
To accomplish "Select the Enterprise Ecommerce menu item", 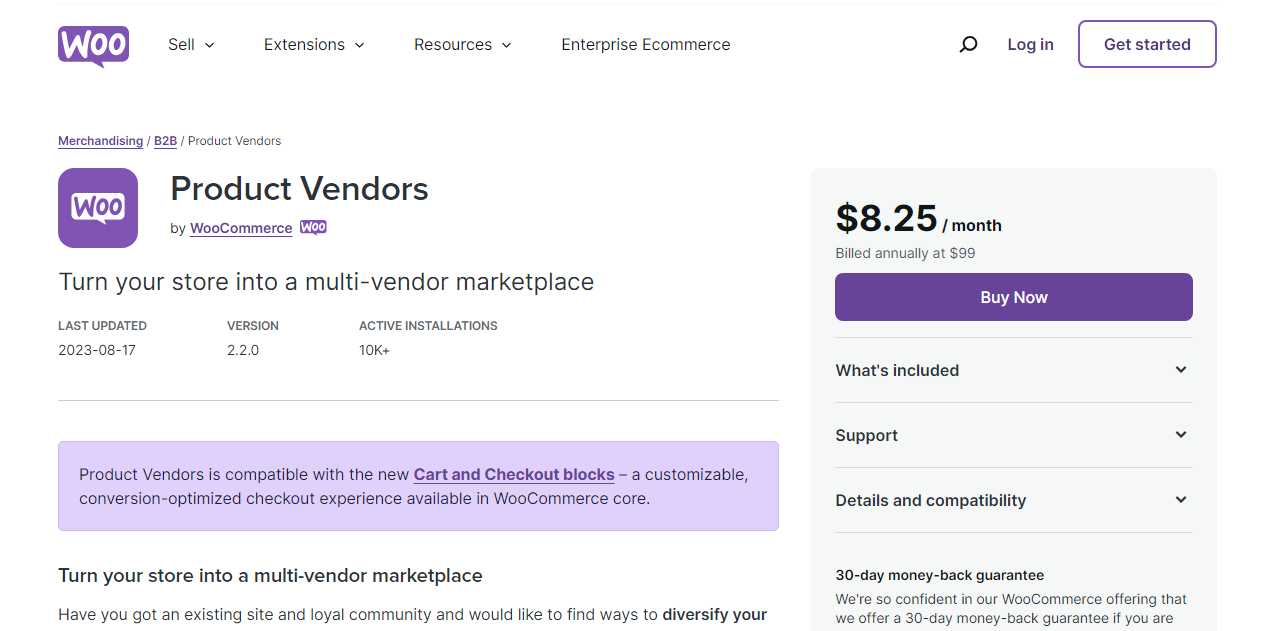I will click(x=645, y=44).
